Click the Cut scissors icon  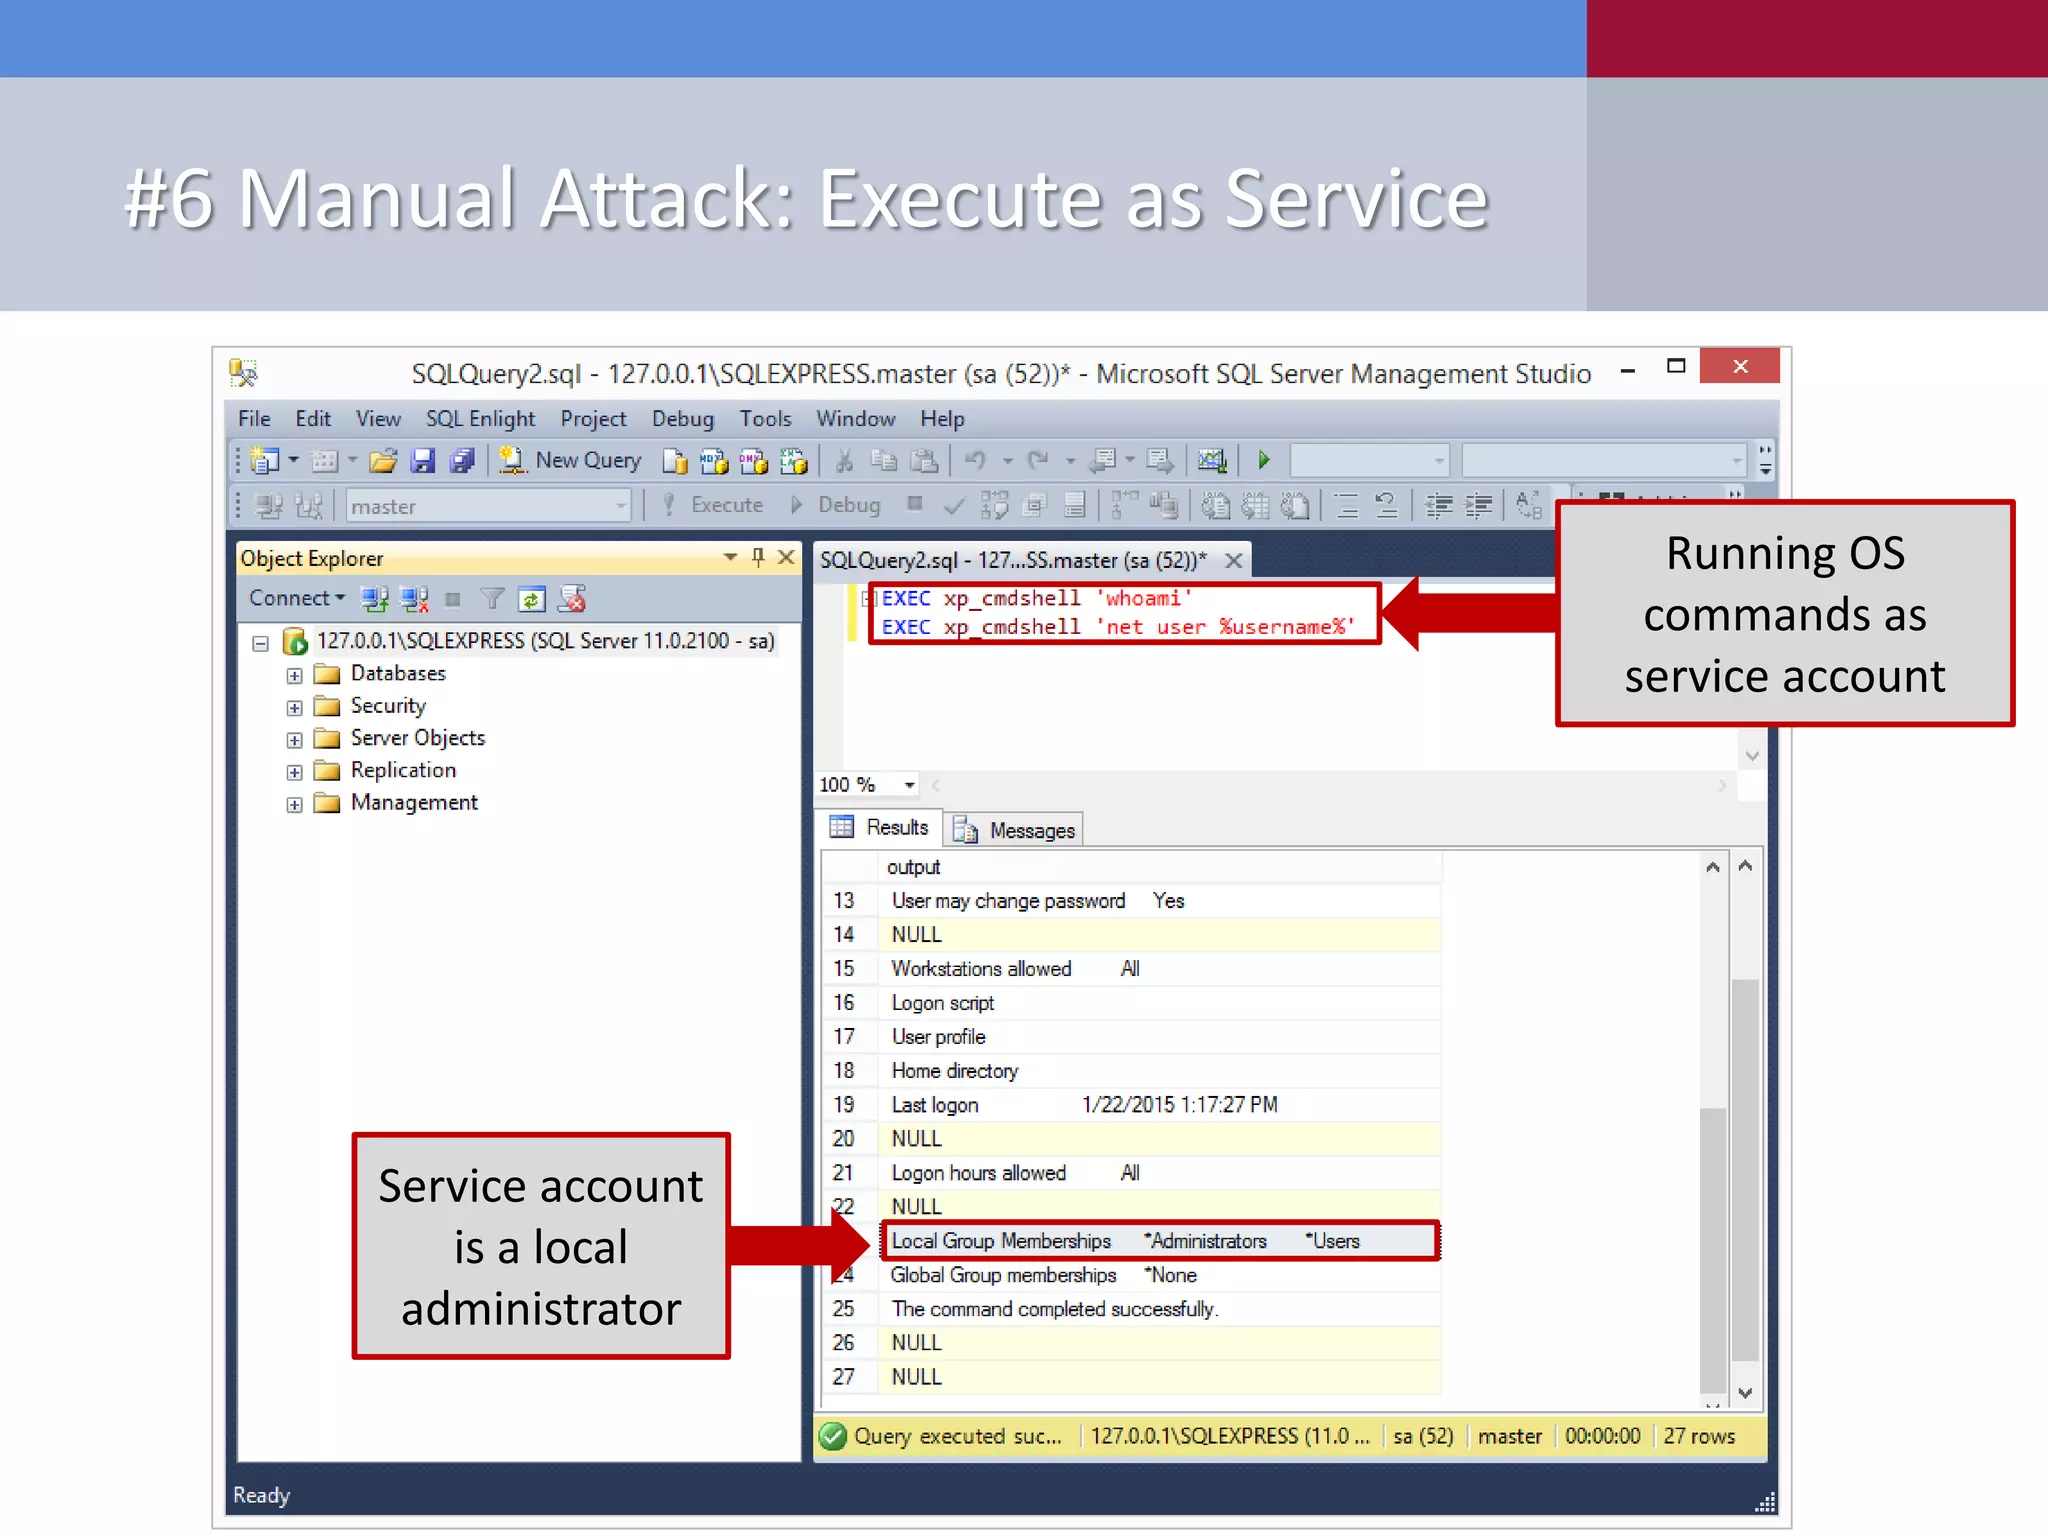pos(844,460)
